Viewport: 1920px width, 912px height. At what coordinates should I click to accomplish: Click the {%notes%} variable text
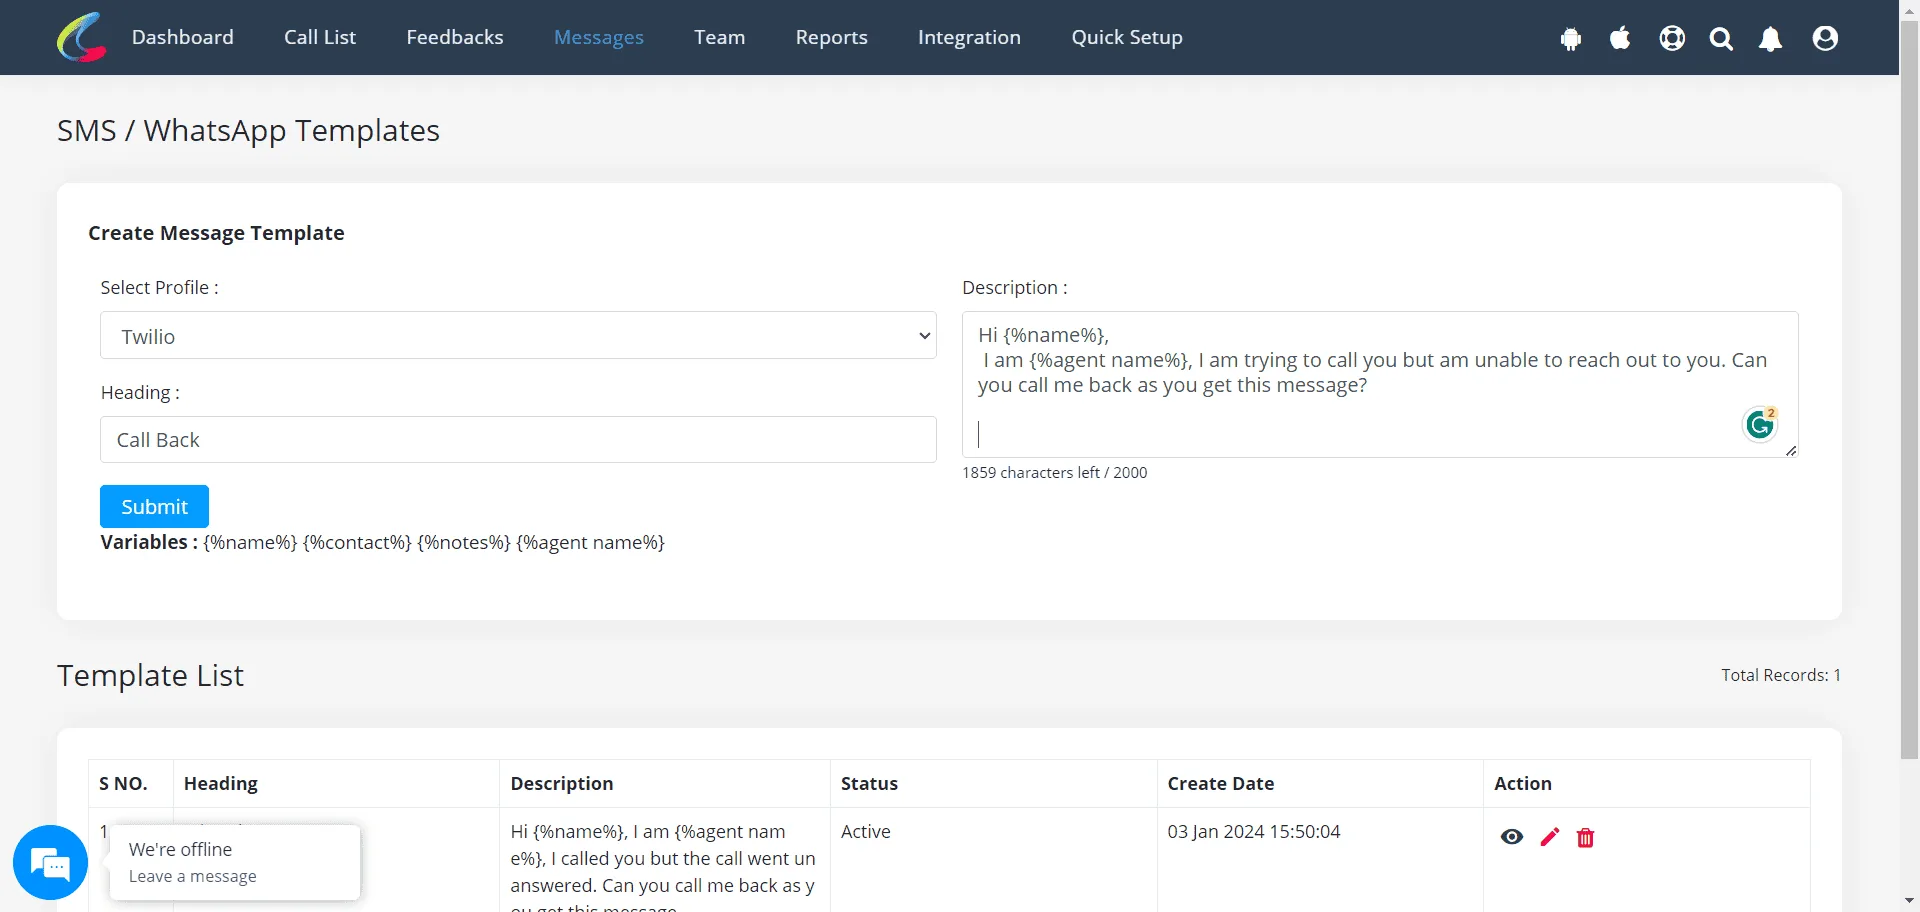click(x=464, y=542)
